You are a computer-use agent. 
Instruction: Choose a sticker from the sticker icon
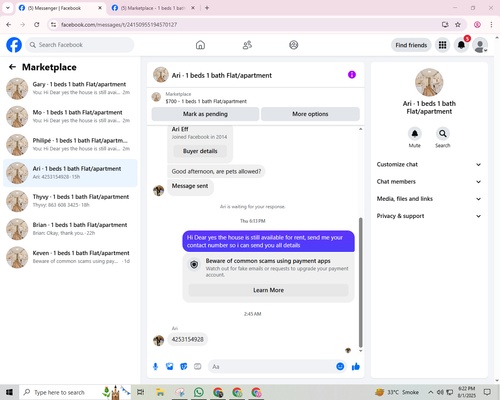(184, 367)
